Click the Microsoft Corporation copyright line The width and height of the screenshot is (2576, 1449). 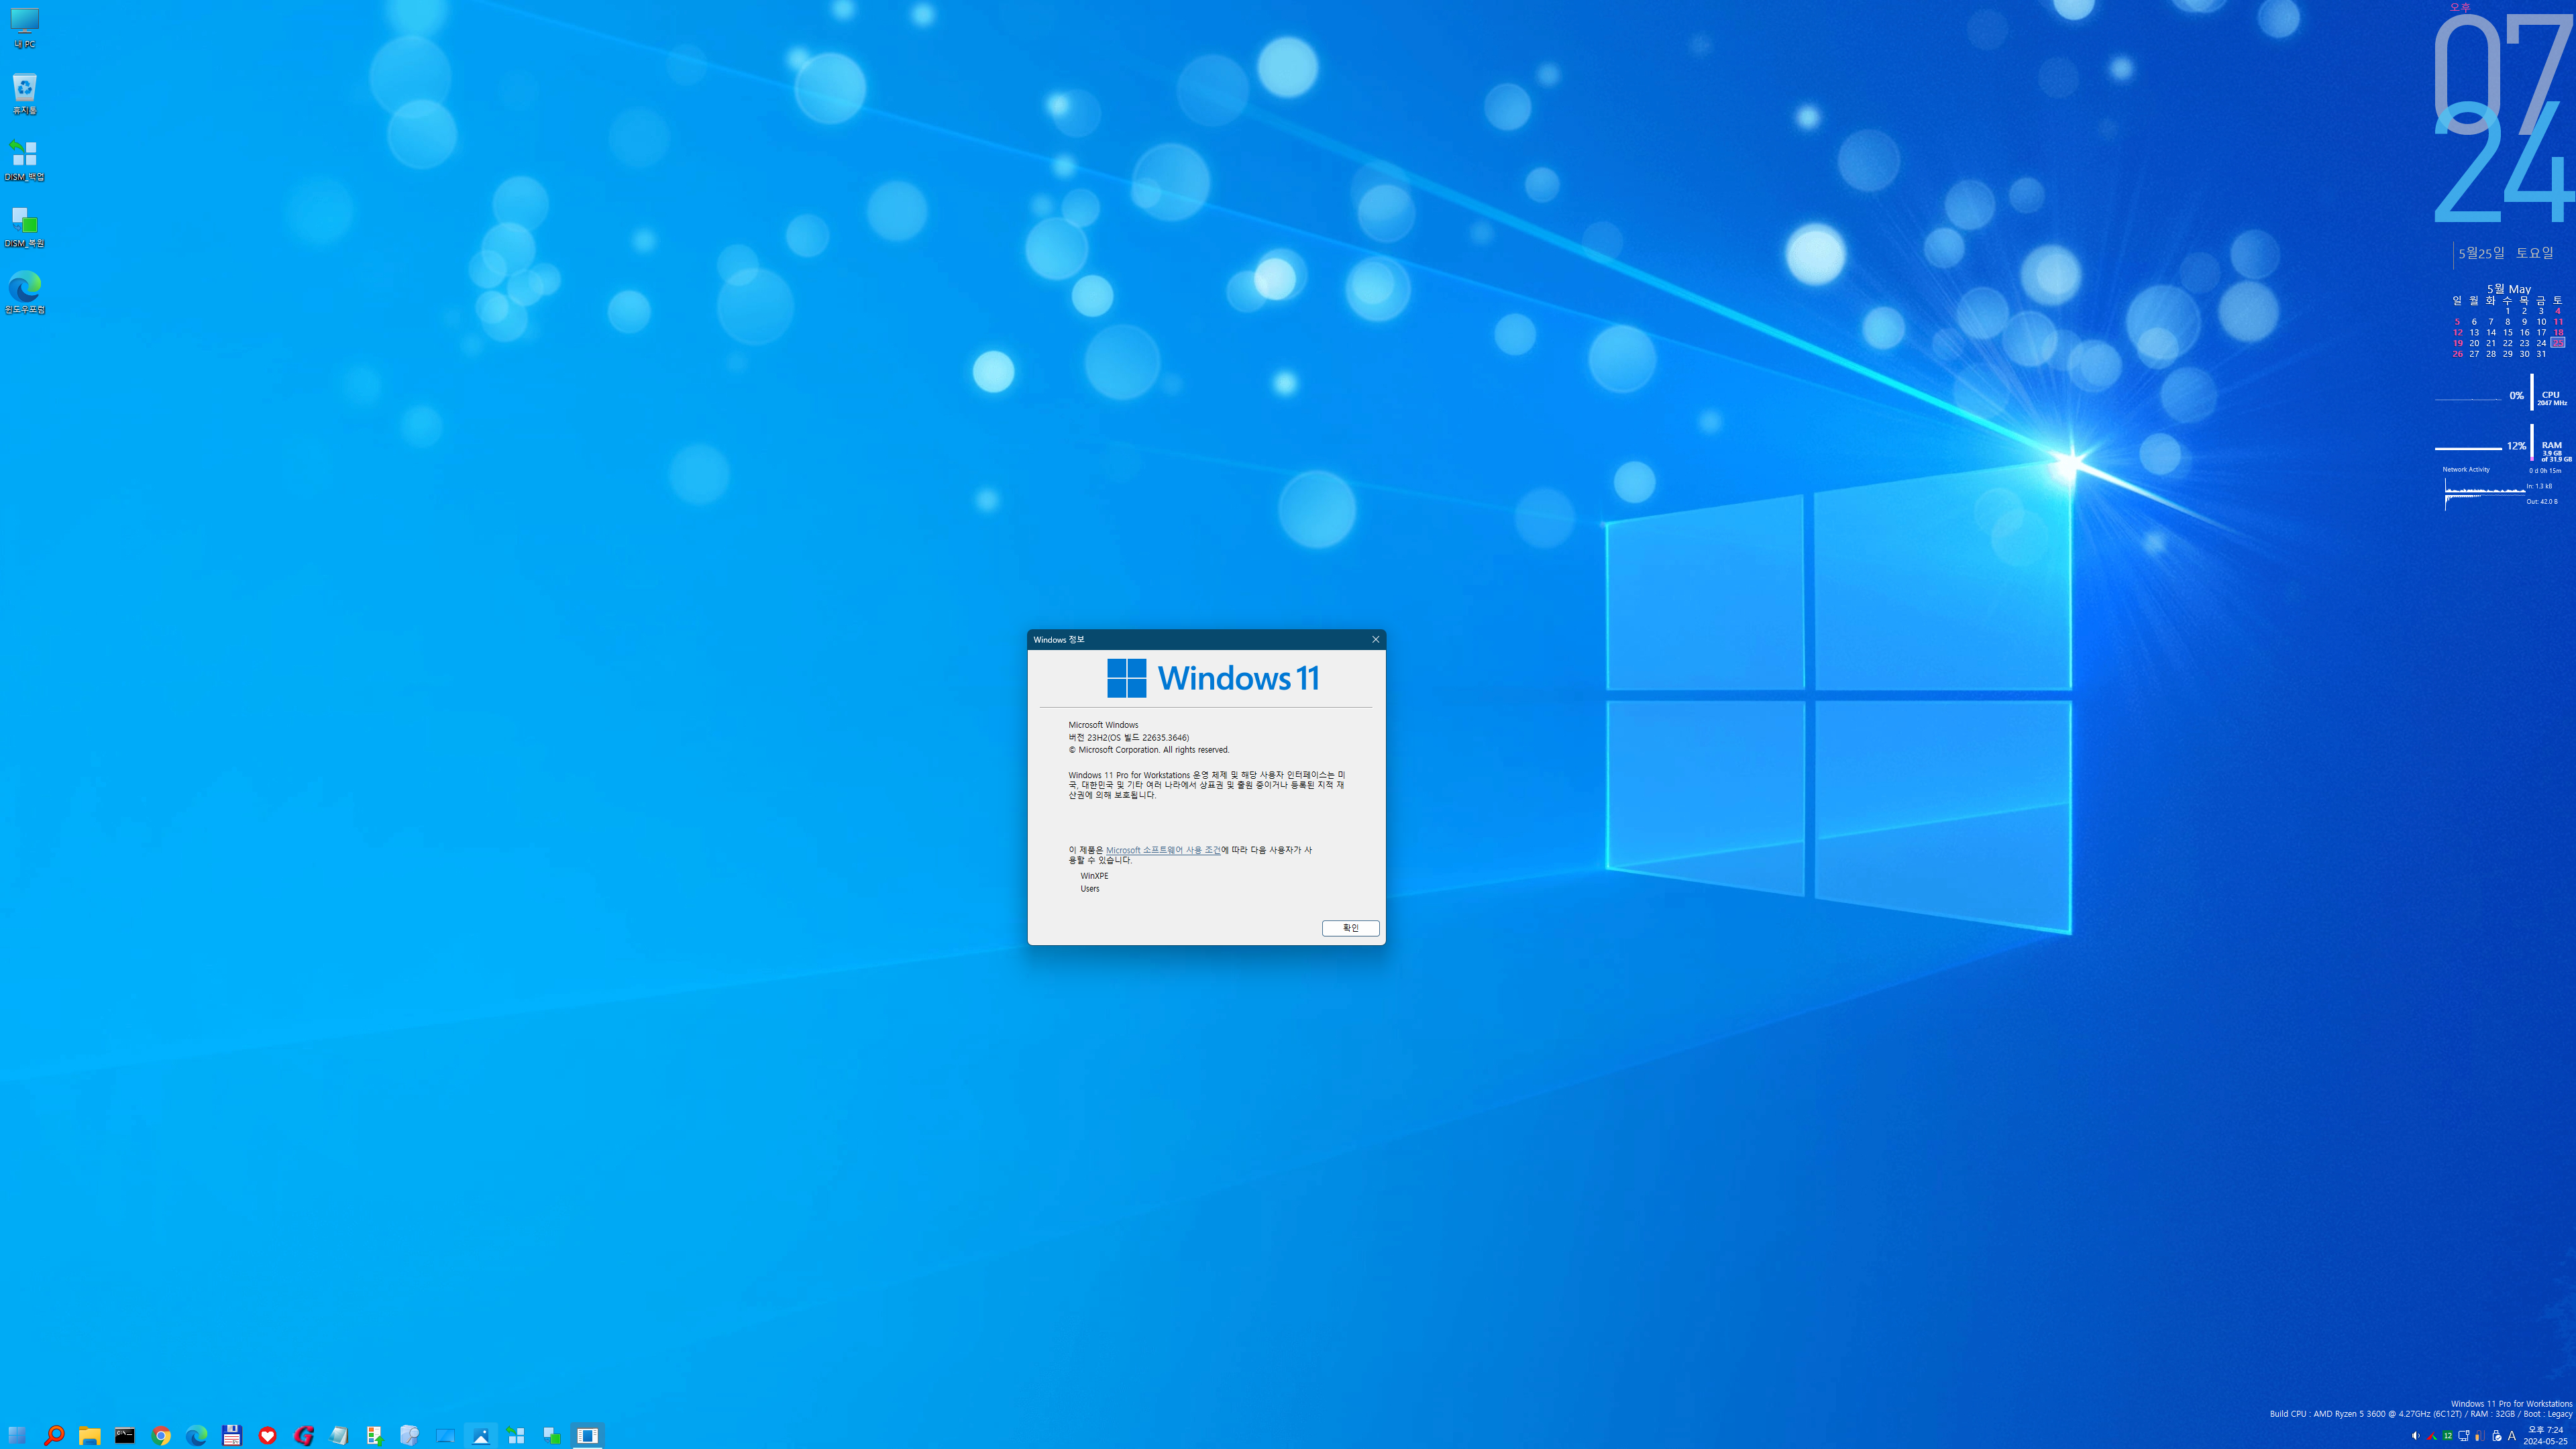tap(1148, 750)
